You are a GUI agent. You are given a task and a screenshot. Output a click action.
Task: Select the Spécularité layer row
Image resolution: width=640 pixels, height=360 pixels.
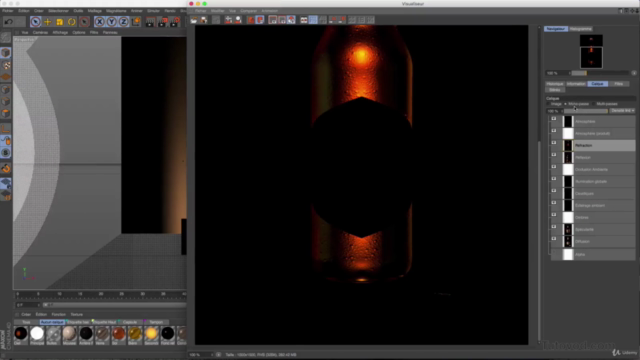pos(593,229)
